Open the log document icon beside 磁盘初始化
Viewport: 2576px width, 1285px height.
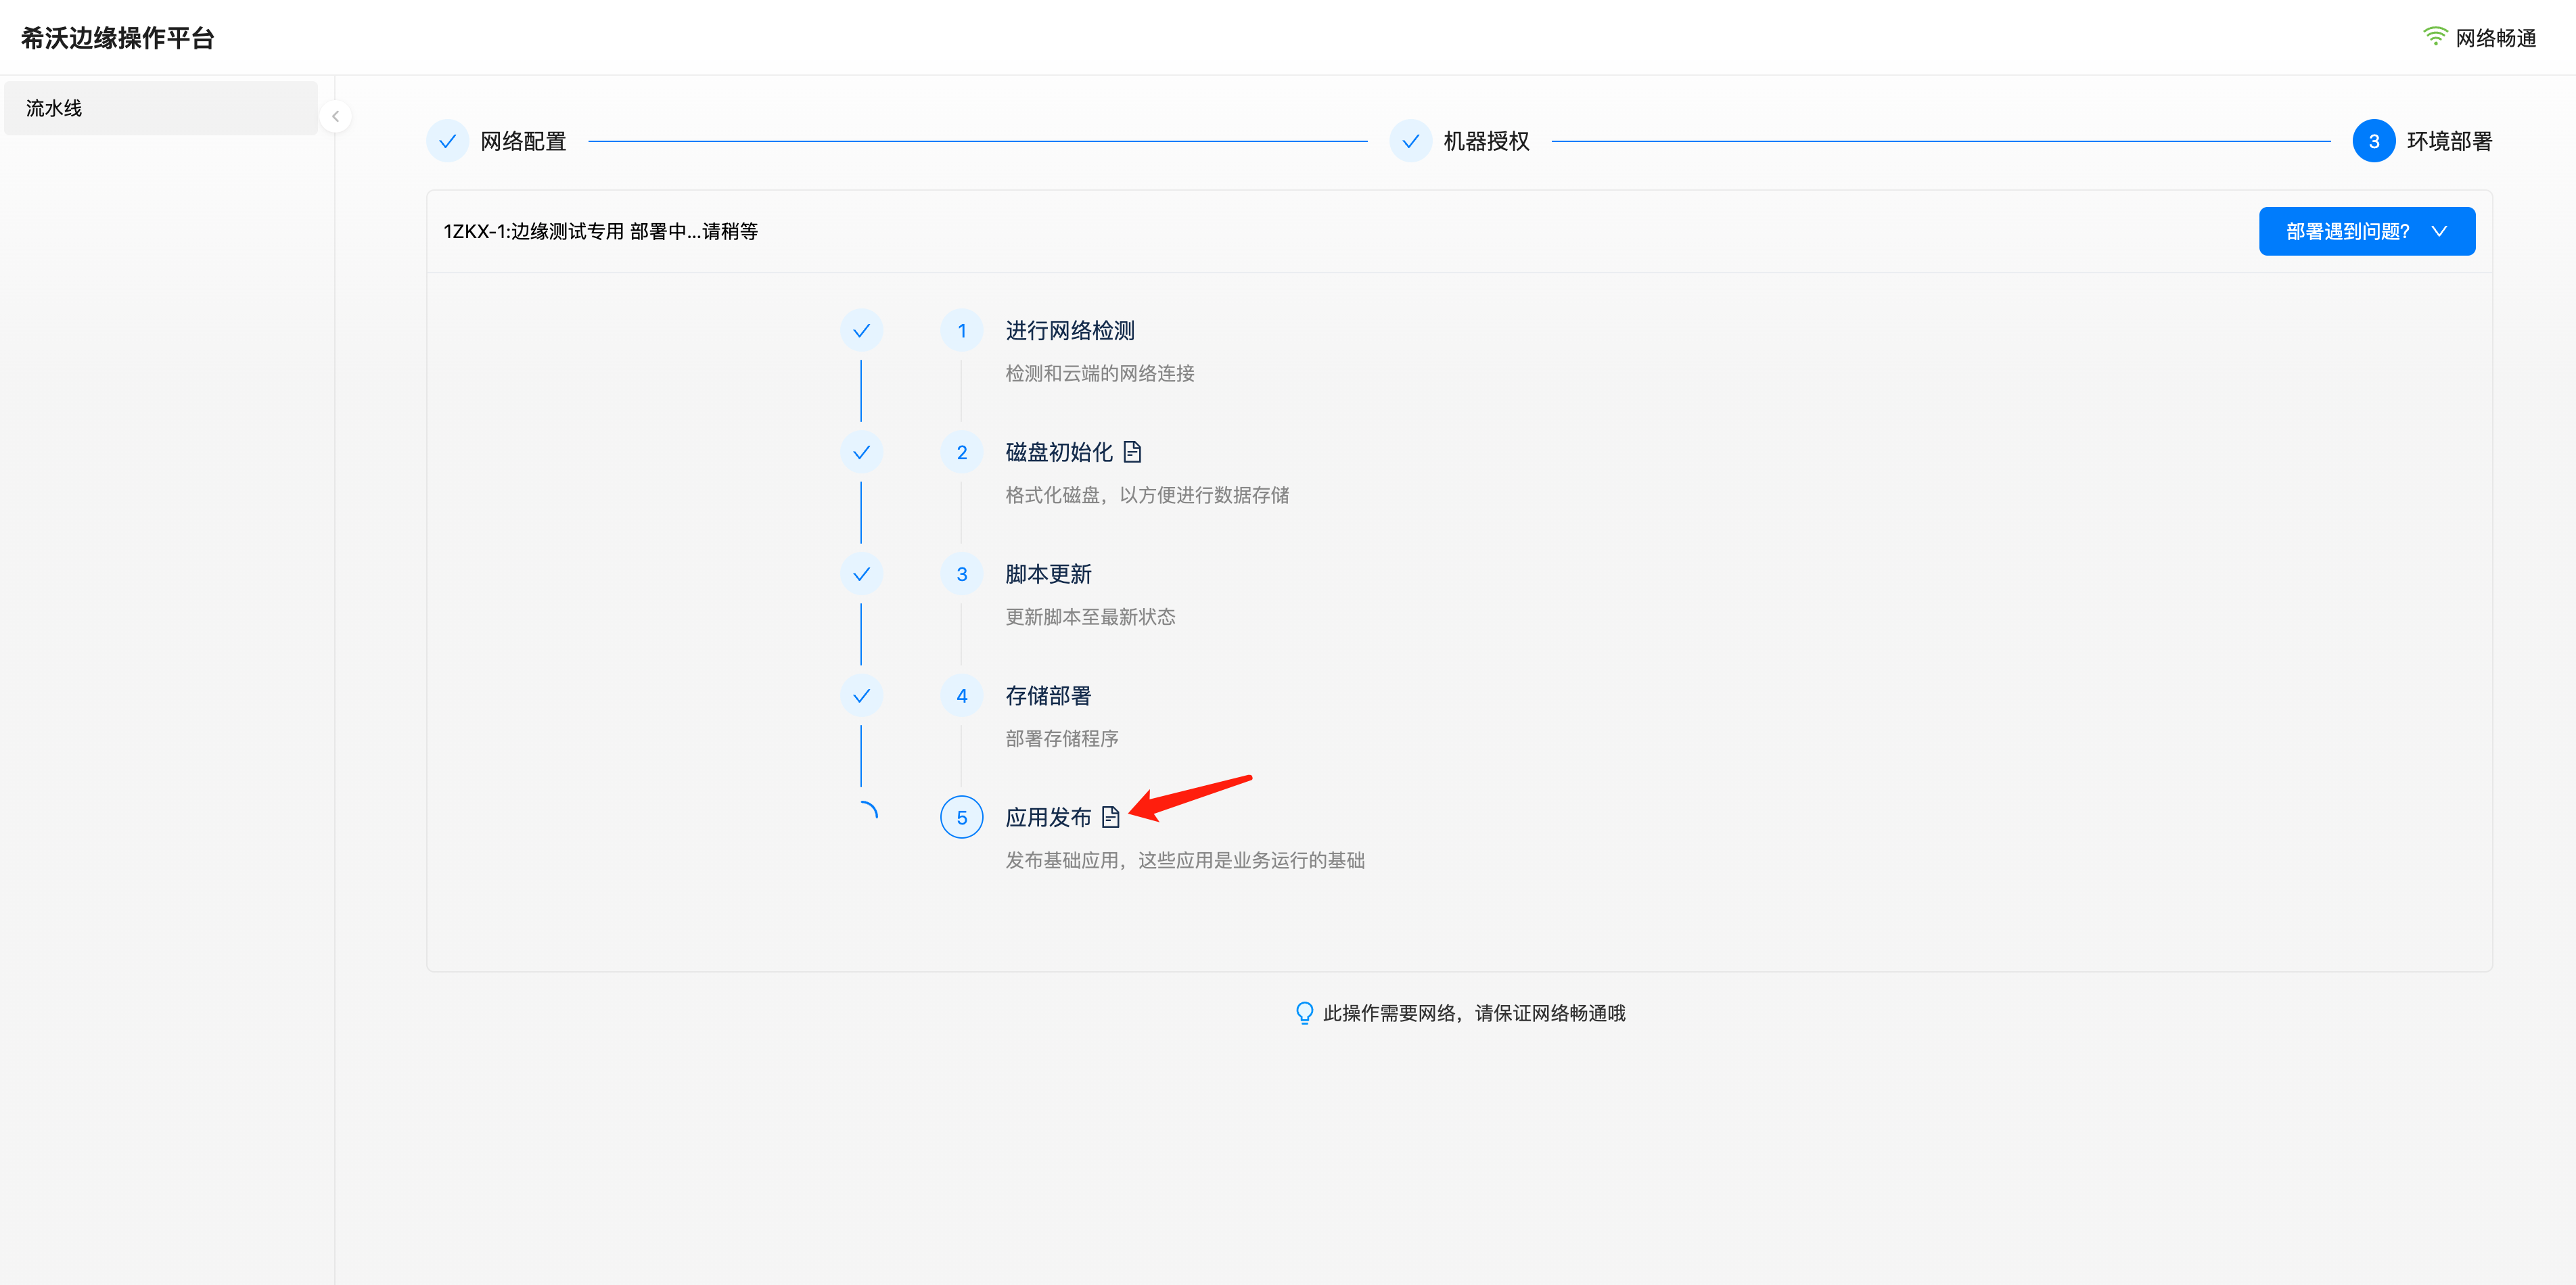pos(1132,452)
